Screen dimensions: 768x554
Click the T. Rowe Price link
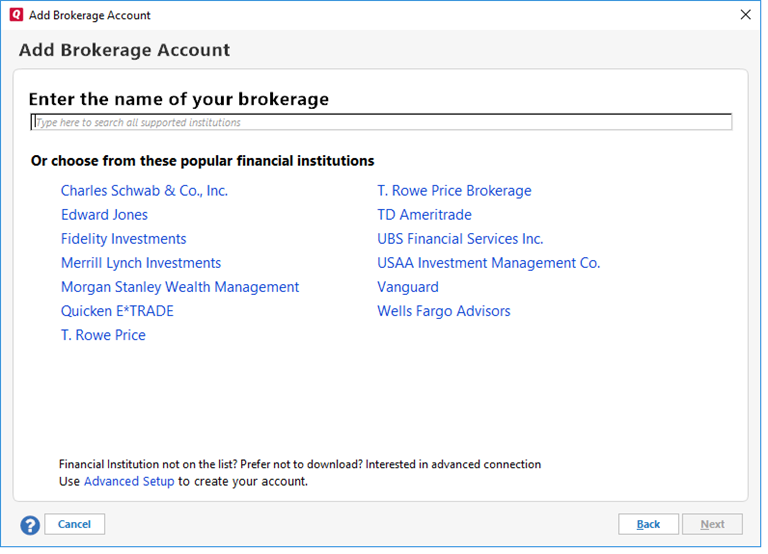[103, 335]
